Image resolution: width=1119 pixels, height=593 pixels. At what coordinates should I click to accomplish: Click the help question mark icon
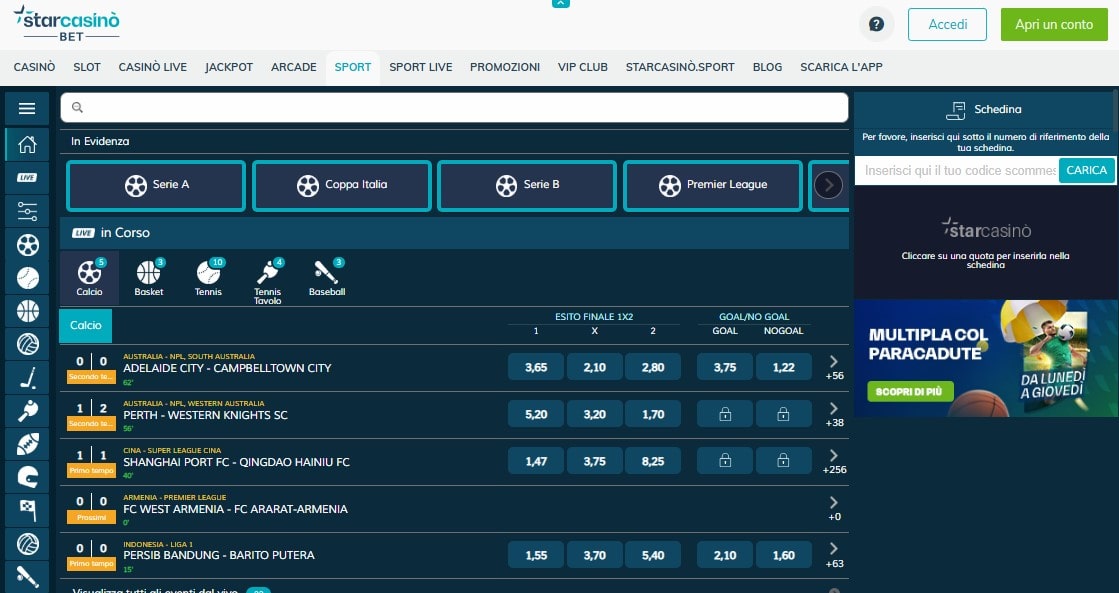click(876, 24)
